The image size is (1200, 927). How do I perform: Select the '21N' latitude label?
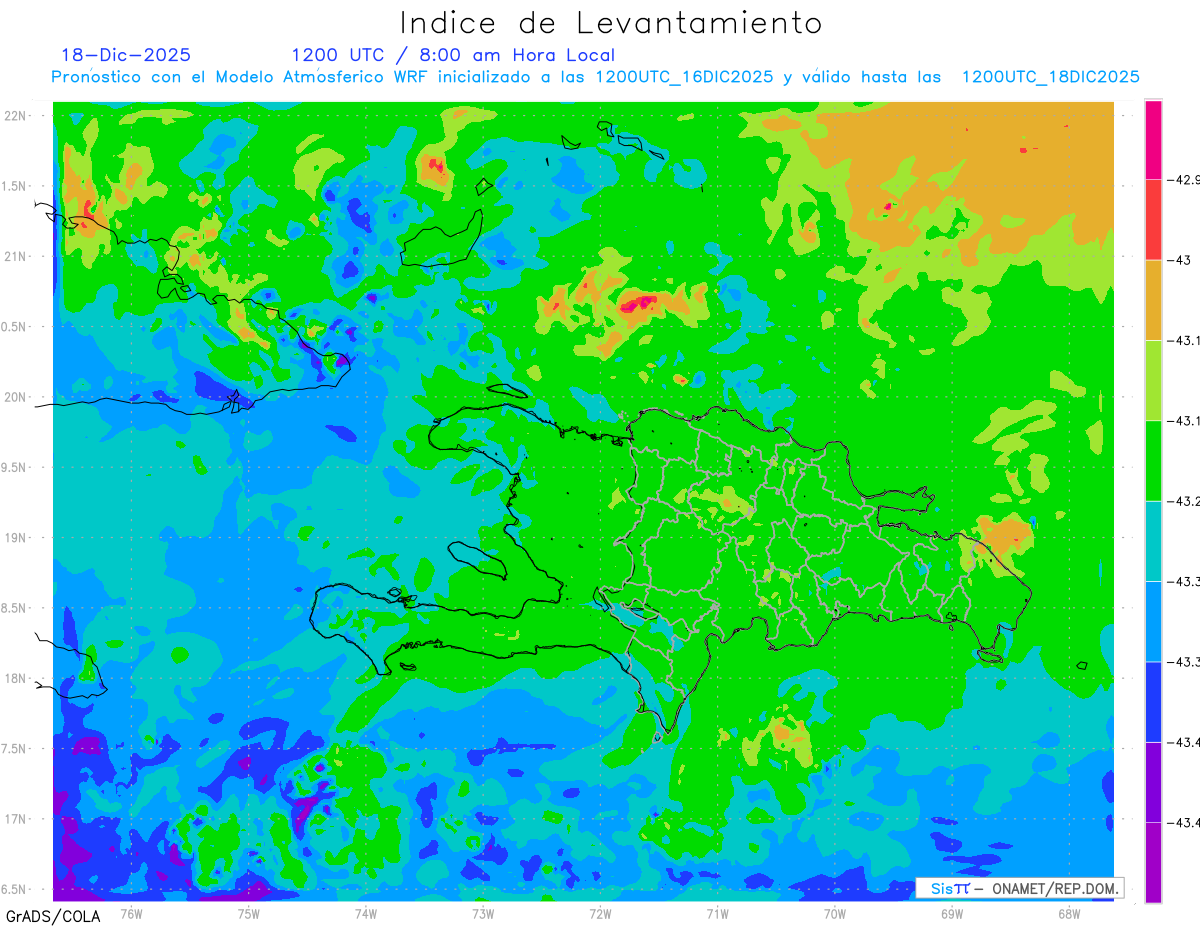pos(17,257)
